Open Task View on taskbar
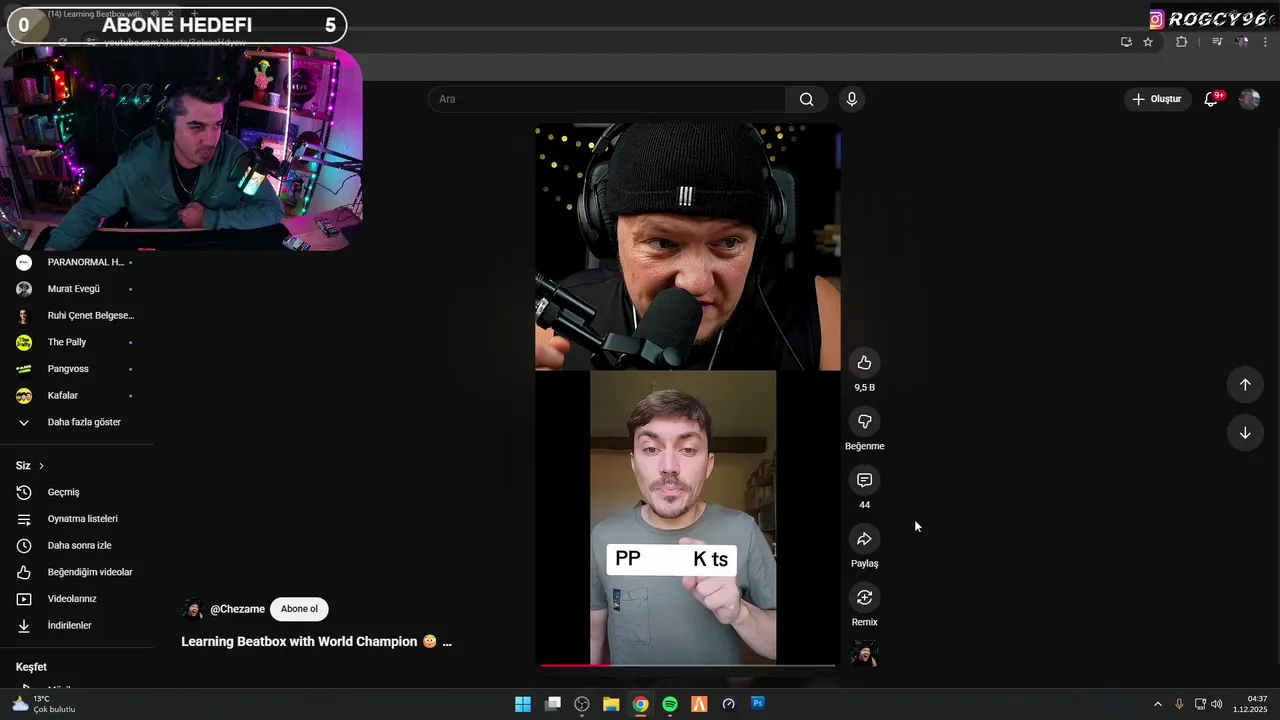1280x720 pixels. pos(553,704)
